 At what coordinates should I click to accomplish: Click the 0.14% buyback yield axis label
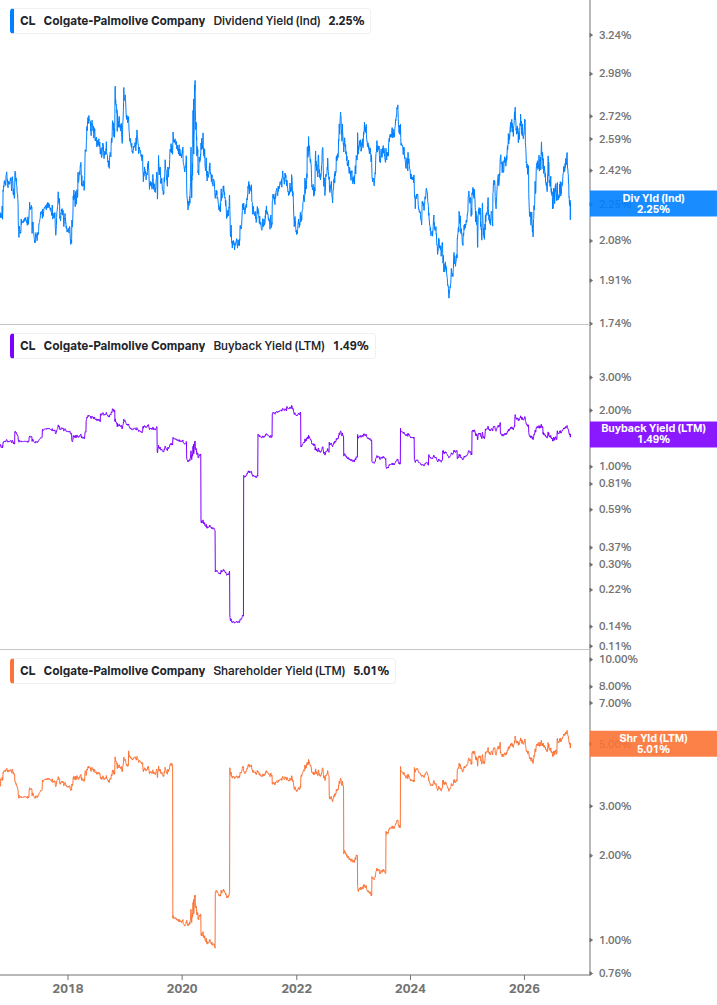pyautogui.click(x=615, y=626)
